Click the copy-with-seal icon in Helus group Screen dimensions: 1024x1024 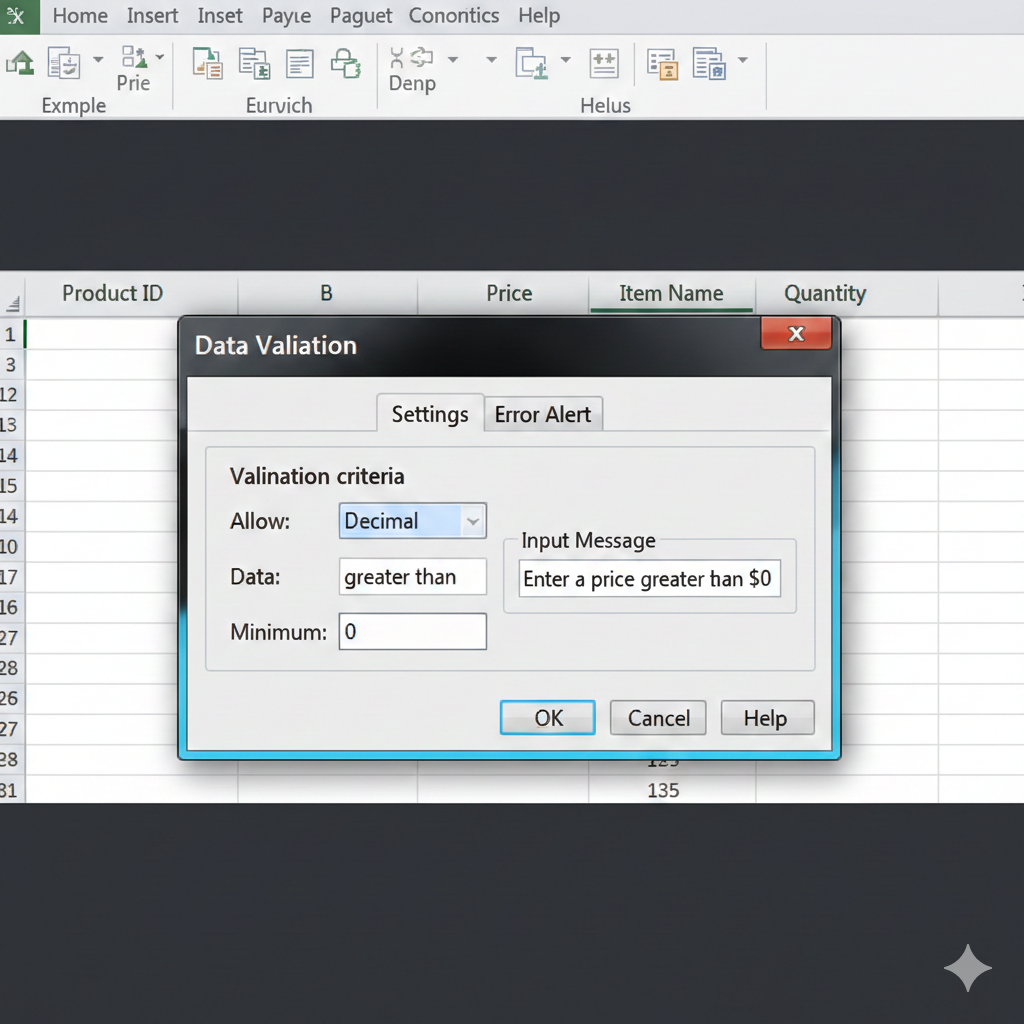click(712, 62)
